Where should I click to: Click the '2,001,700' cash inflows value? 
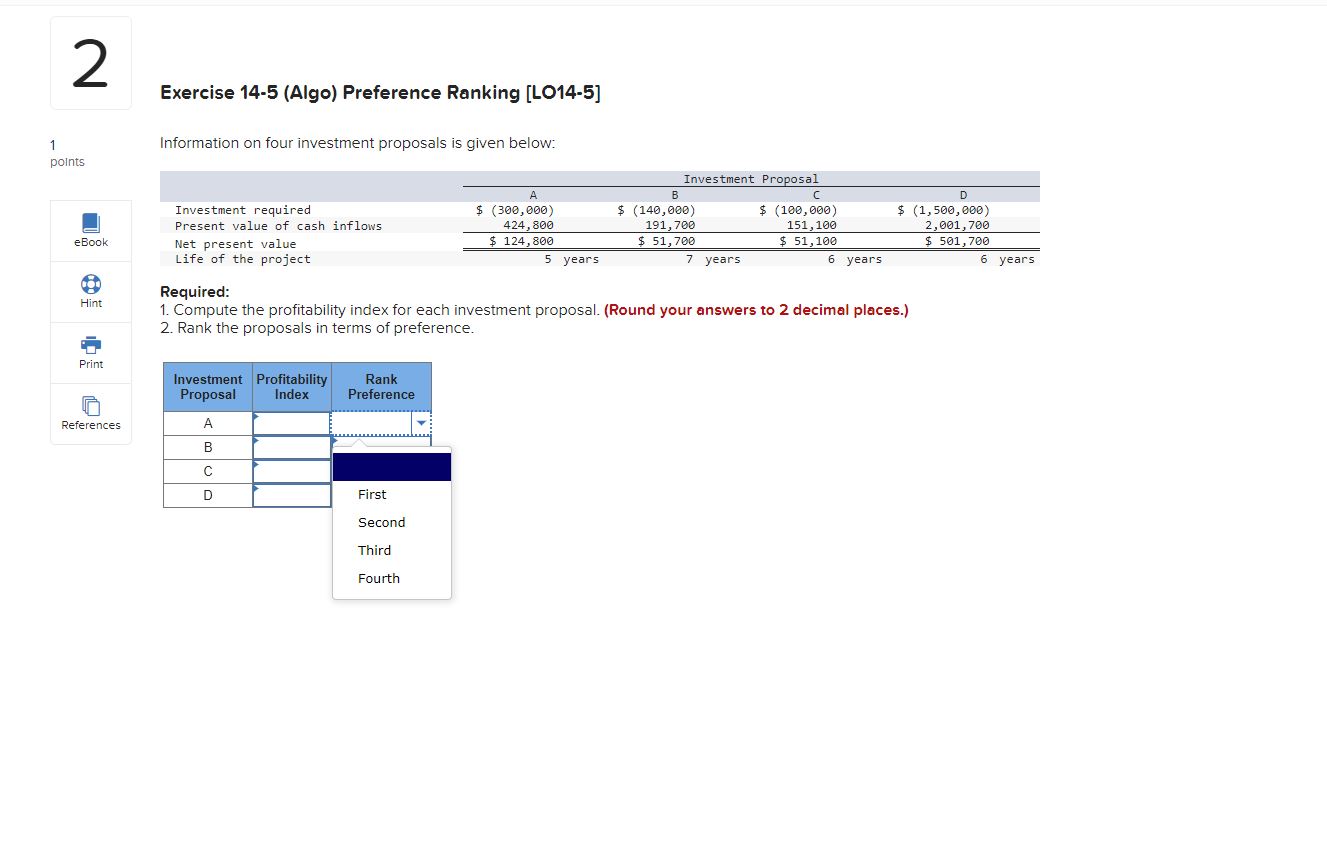pyautogui.click(x=957, y=226)
